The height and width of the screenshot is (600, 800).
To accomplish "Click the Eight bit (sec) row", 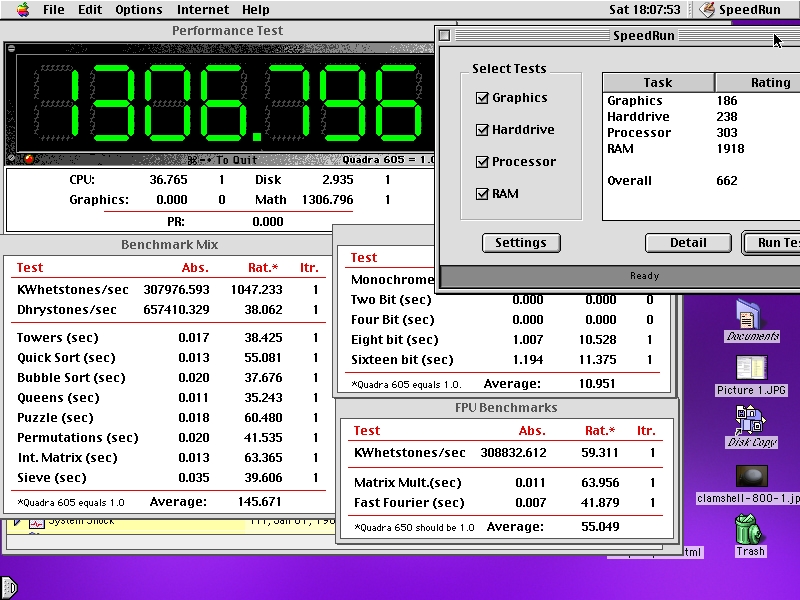I will click(x=503, y=340).
